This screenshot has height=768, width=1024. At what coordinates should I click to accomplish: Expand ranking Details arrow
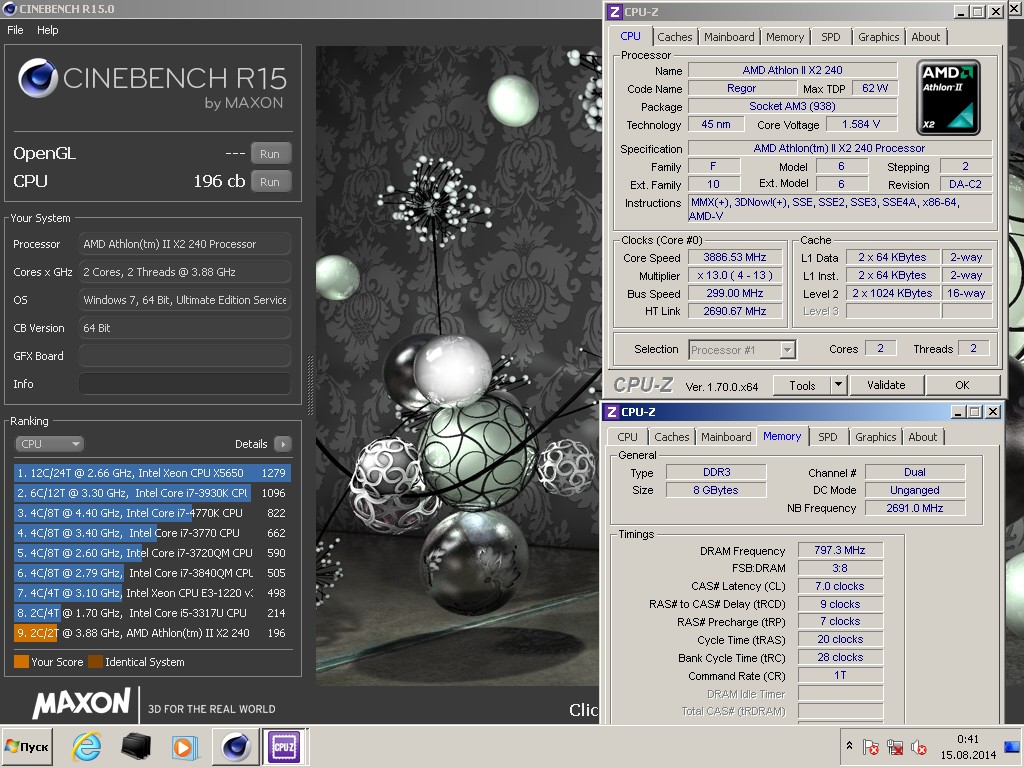click(x=283, y=444)
